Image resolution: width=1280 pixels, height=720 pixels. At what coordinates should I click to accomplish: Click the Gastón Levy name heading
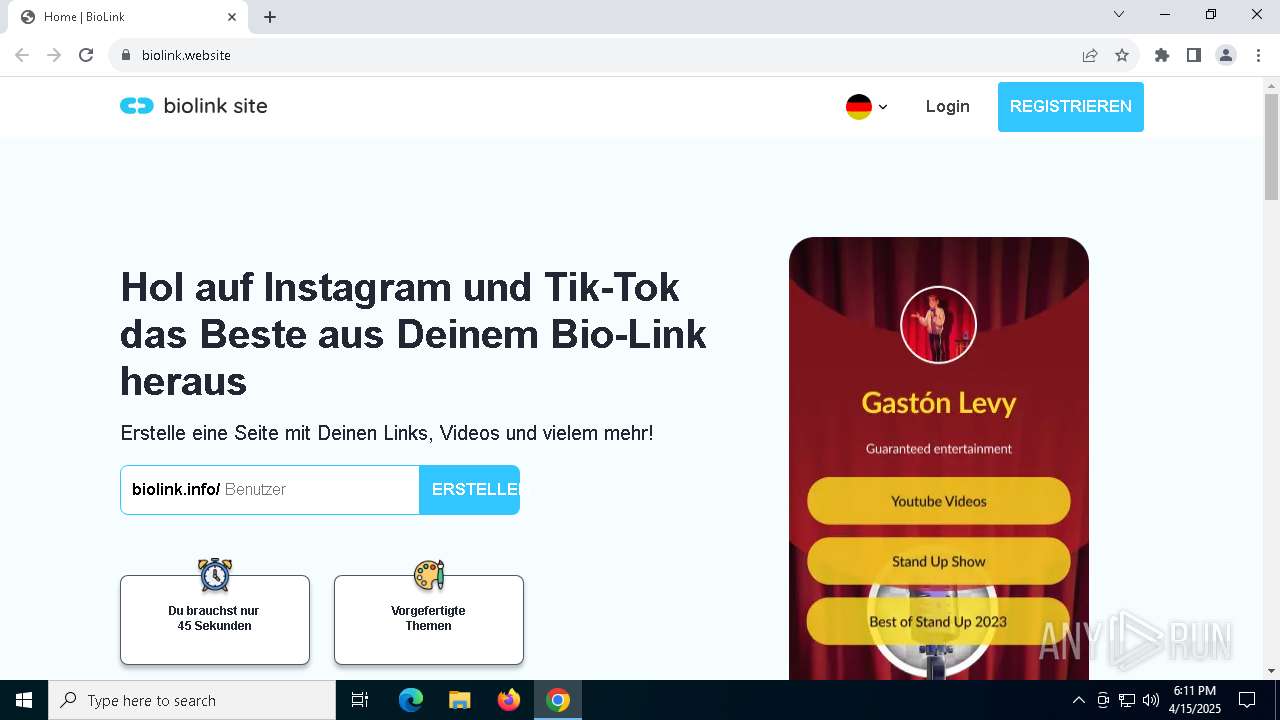(x=938, y=403)
